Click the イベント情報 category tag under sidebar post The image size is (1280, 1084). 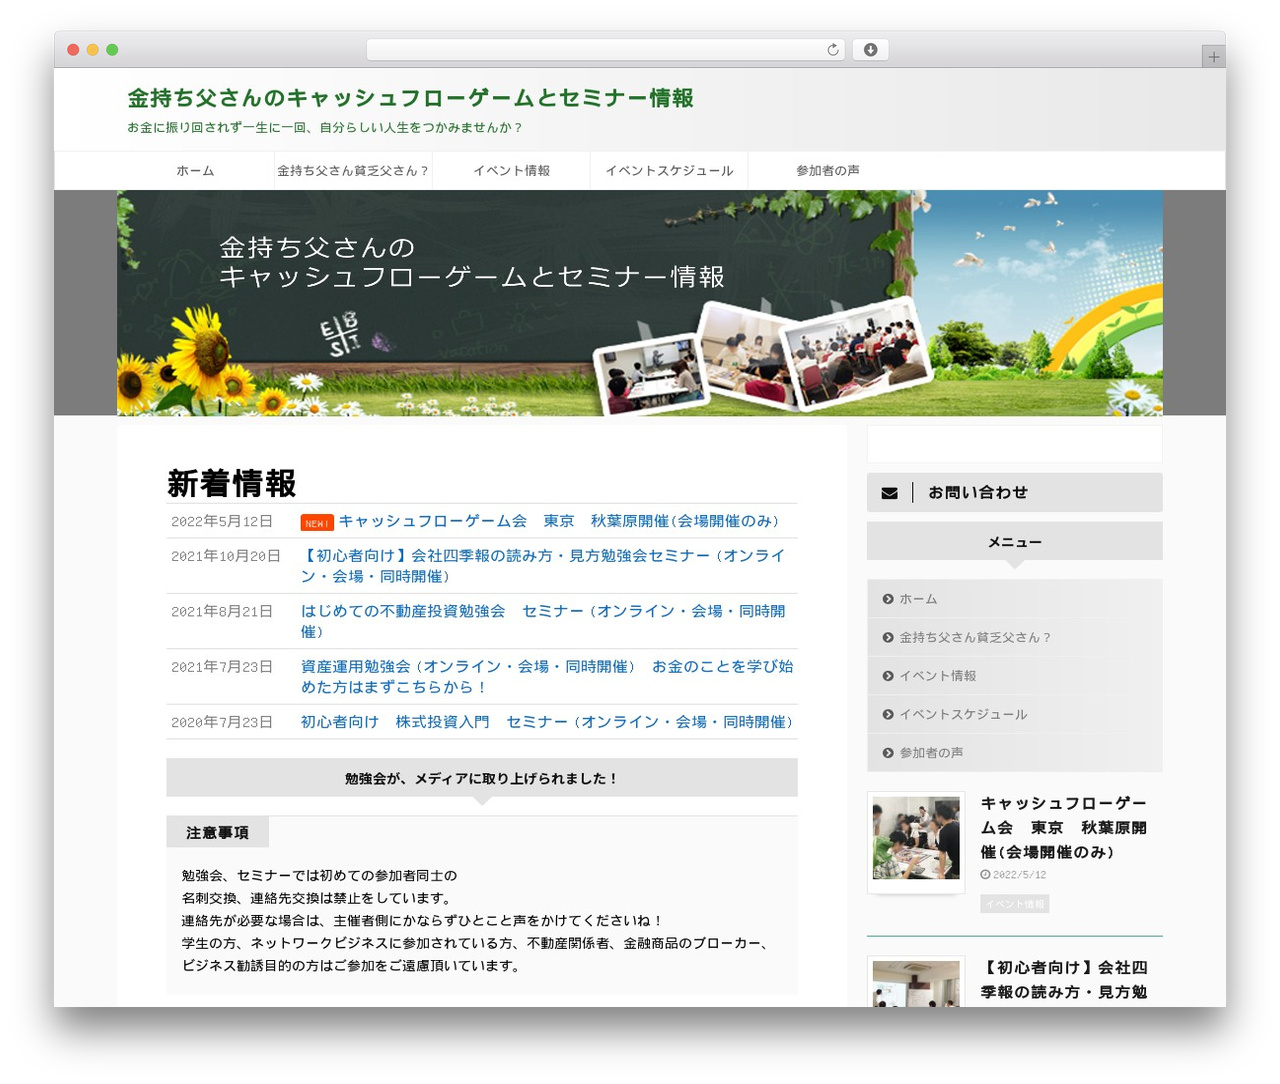pos(1014,904)
